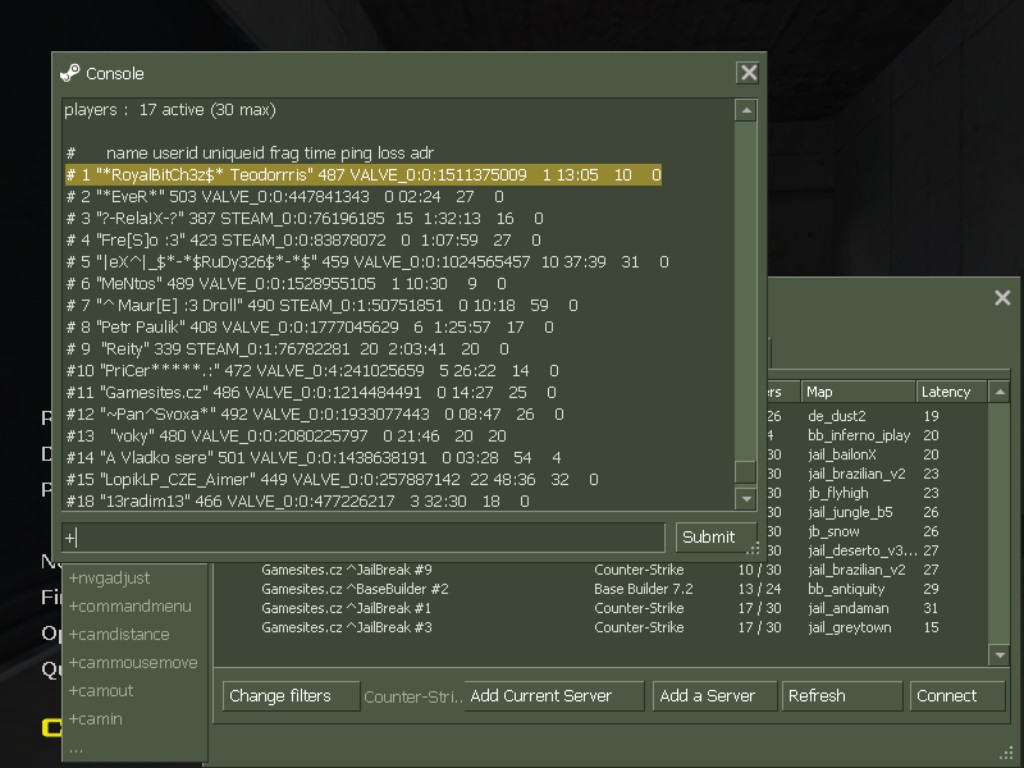Choose +cammousemove from autocomplete list
The width and height of the screenshot is (1024, 768).
pyautogui.click(x=133, y=662)
